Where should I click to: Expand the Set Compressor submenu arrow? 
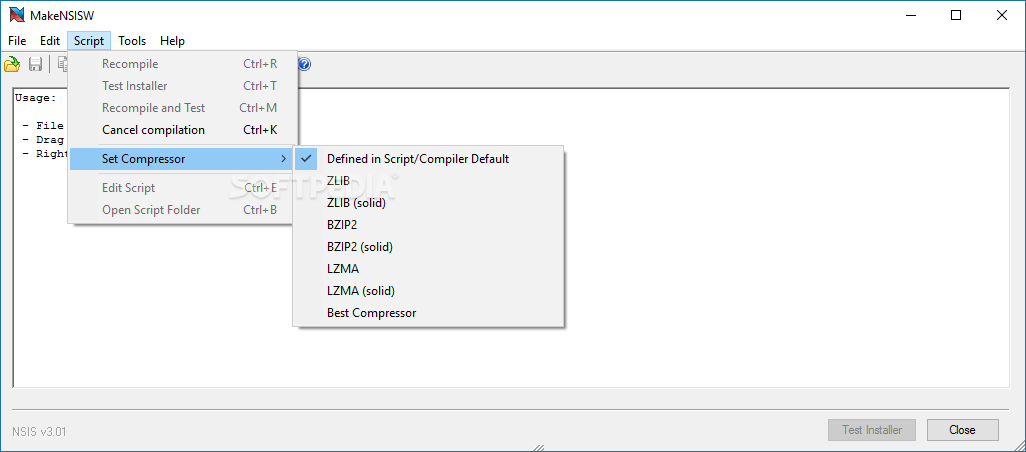tap(283, 159)
